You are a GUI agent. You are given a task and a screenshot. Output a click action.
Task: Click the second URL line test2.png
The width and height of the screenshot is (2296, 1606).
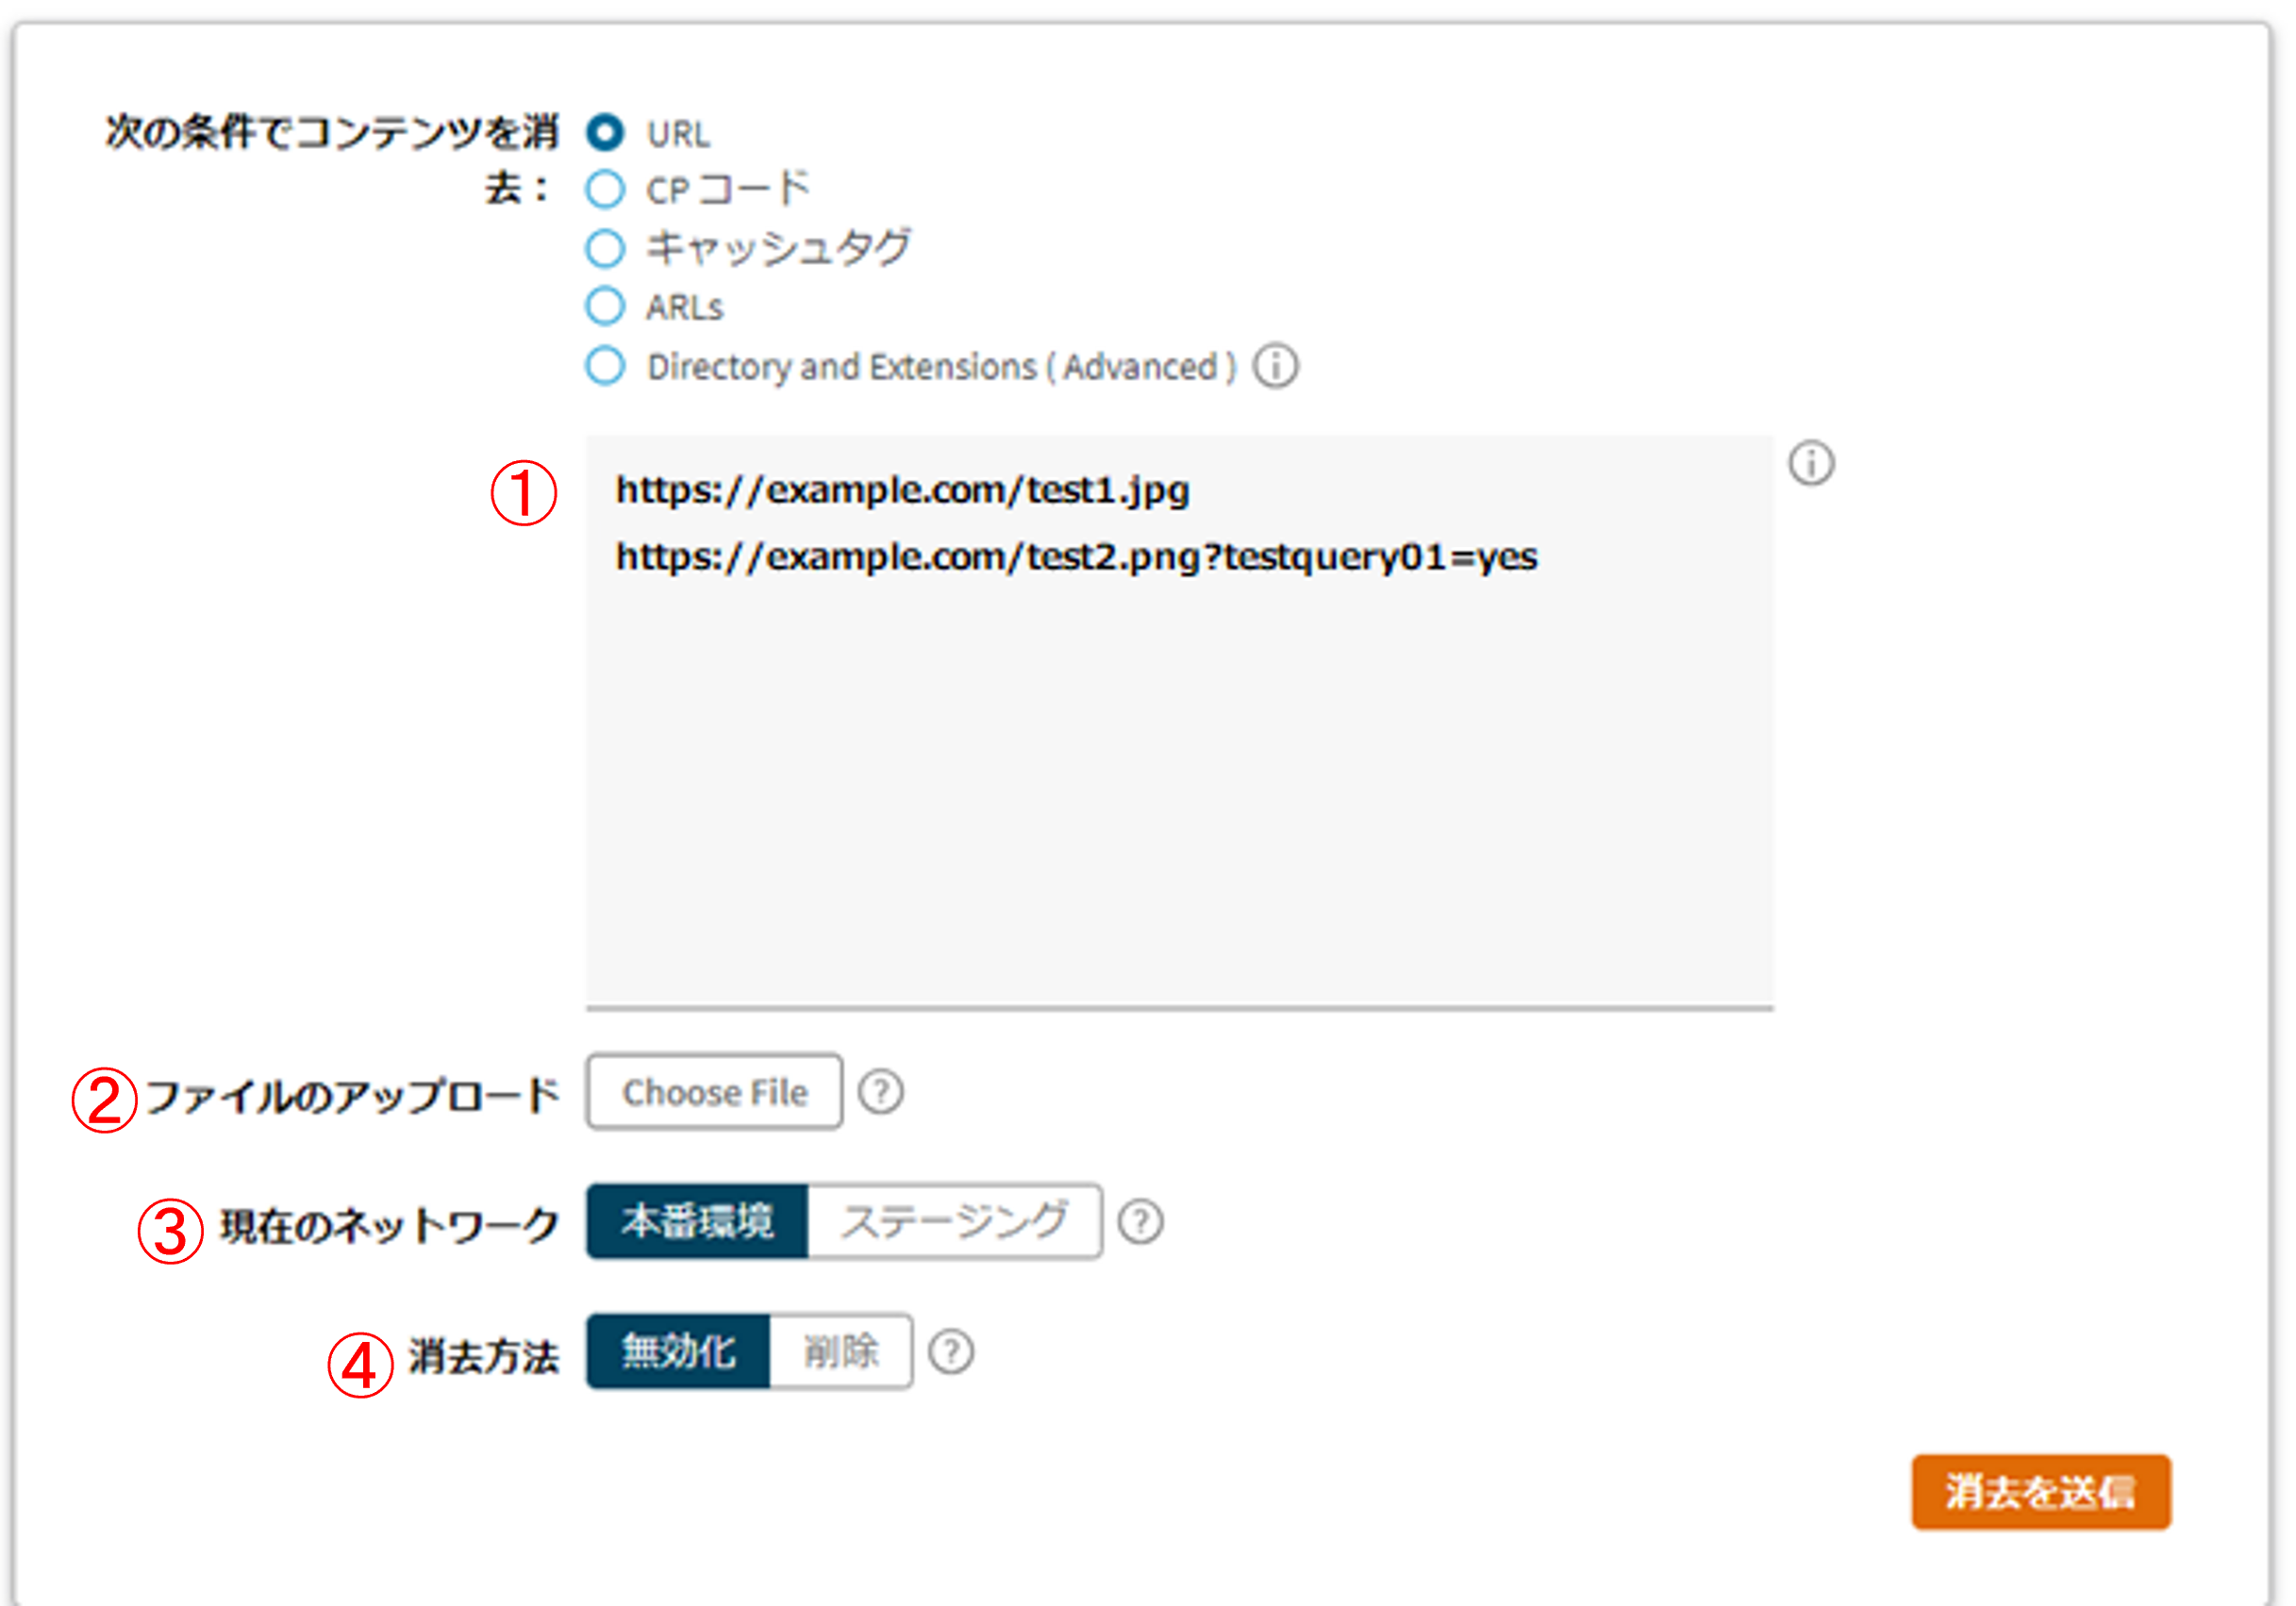pyautogui.click(x=1076, y=557)
